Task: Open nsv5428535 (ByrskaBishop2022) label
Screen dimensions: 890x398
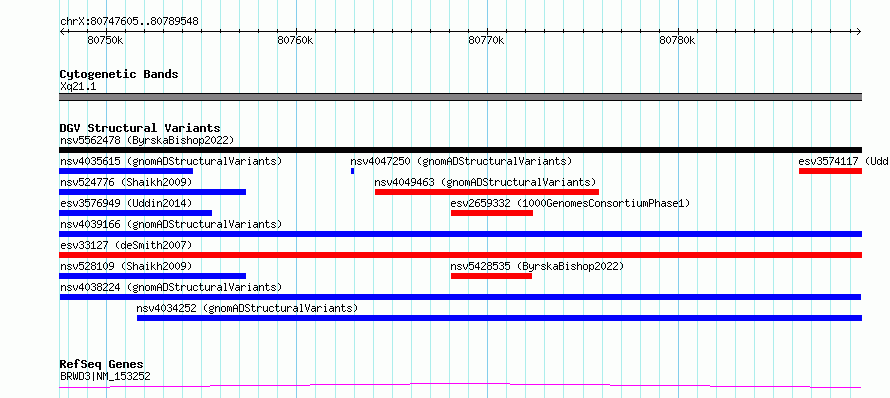Action: 538,266
